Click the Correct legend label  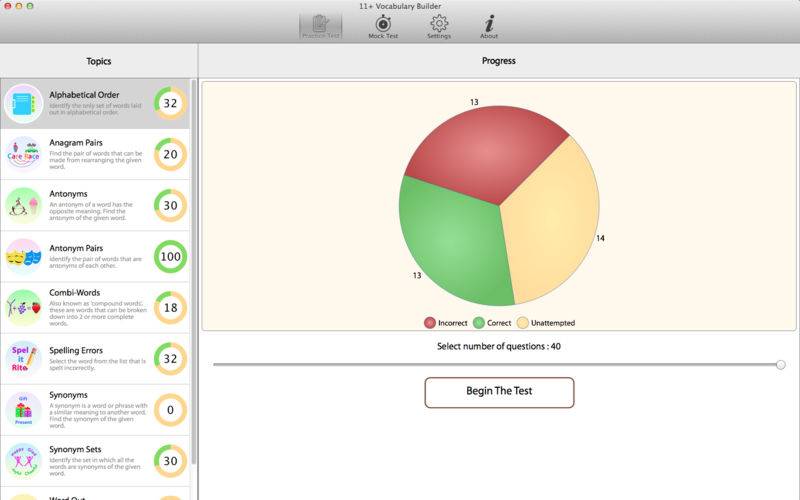click(x=499, y=323)
